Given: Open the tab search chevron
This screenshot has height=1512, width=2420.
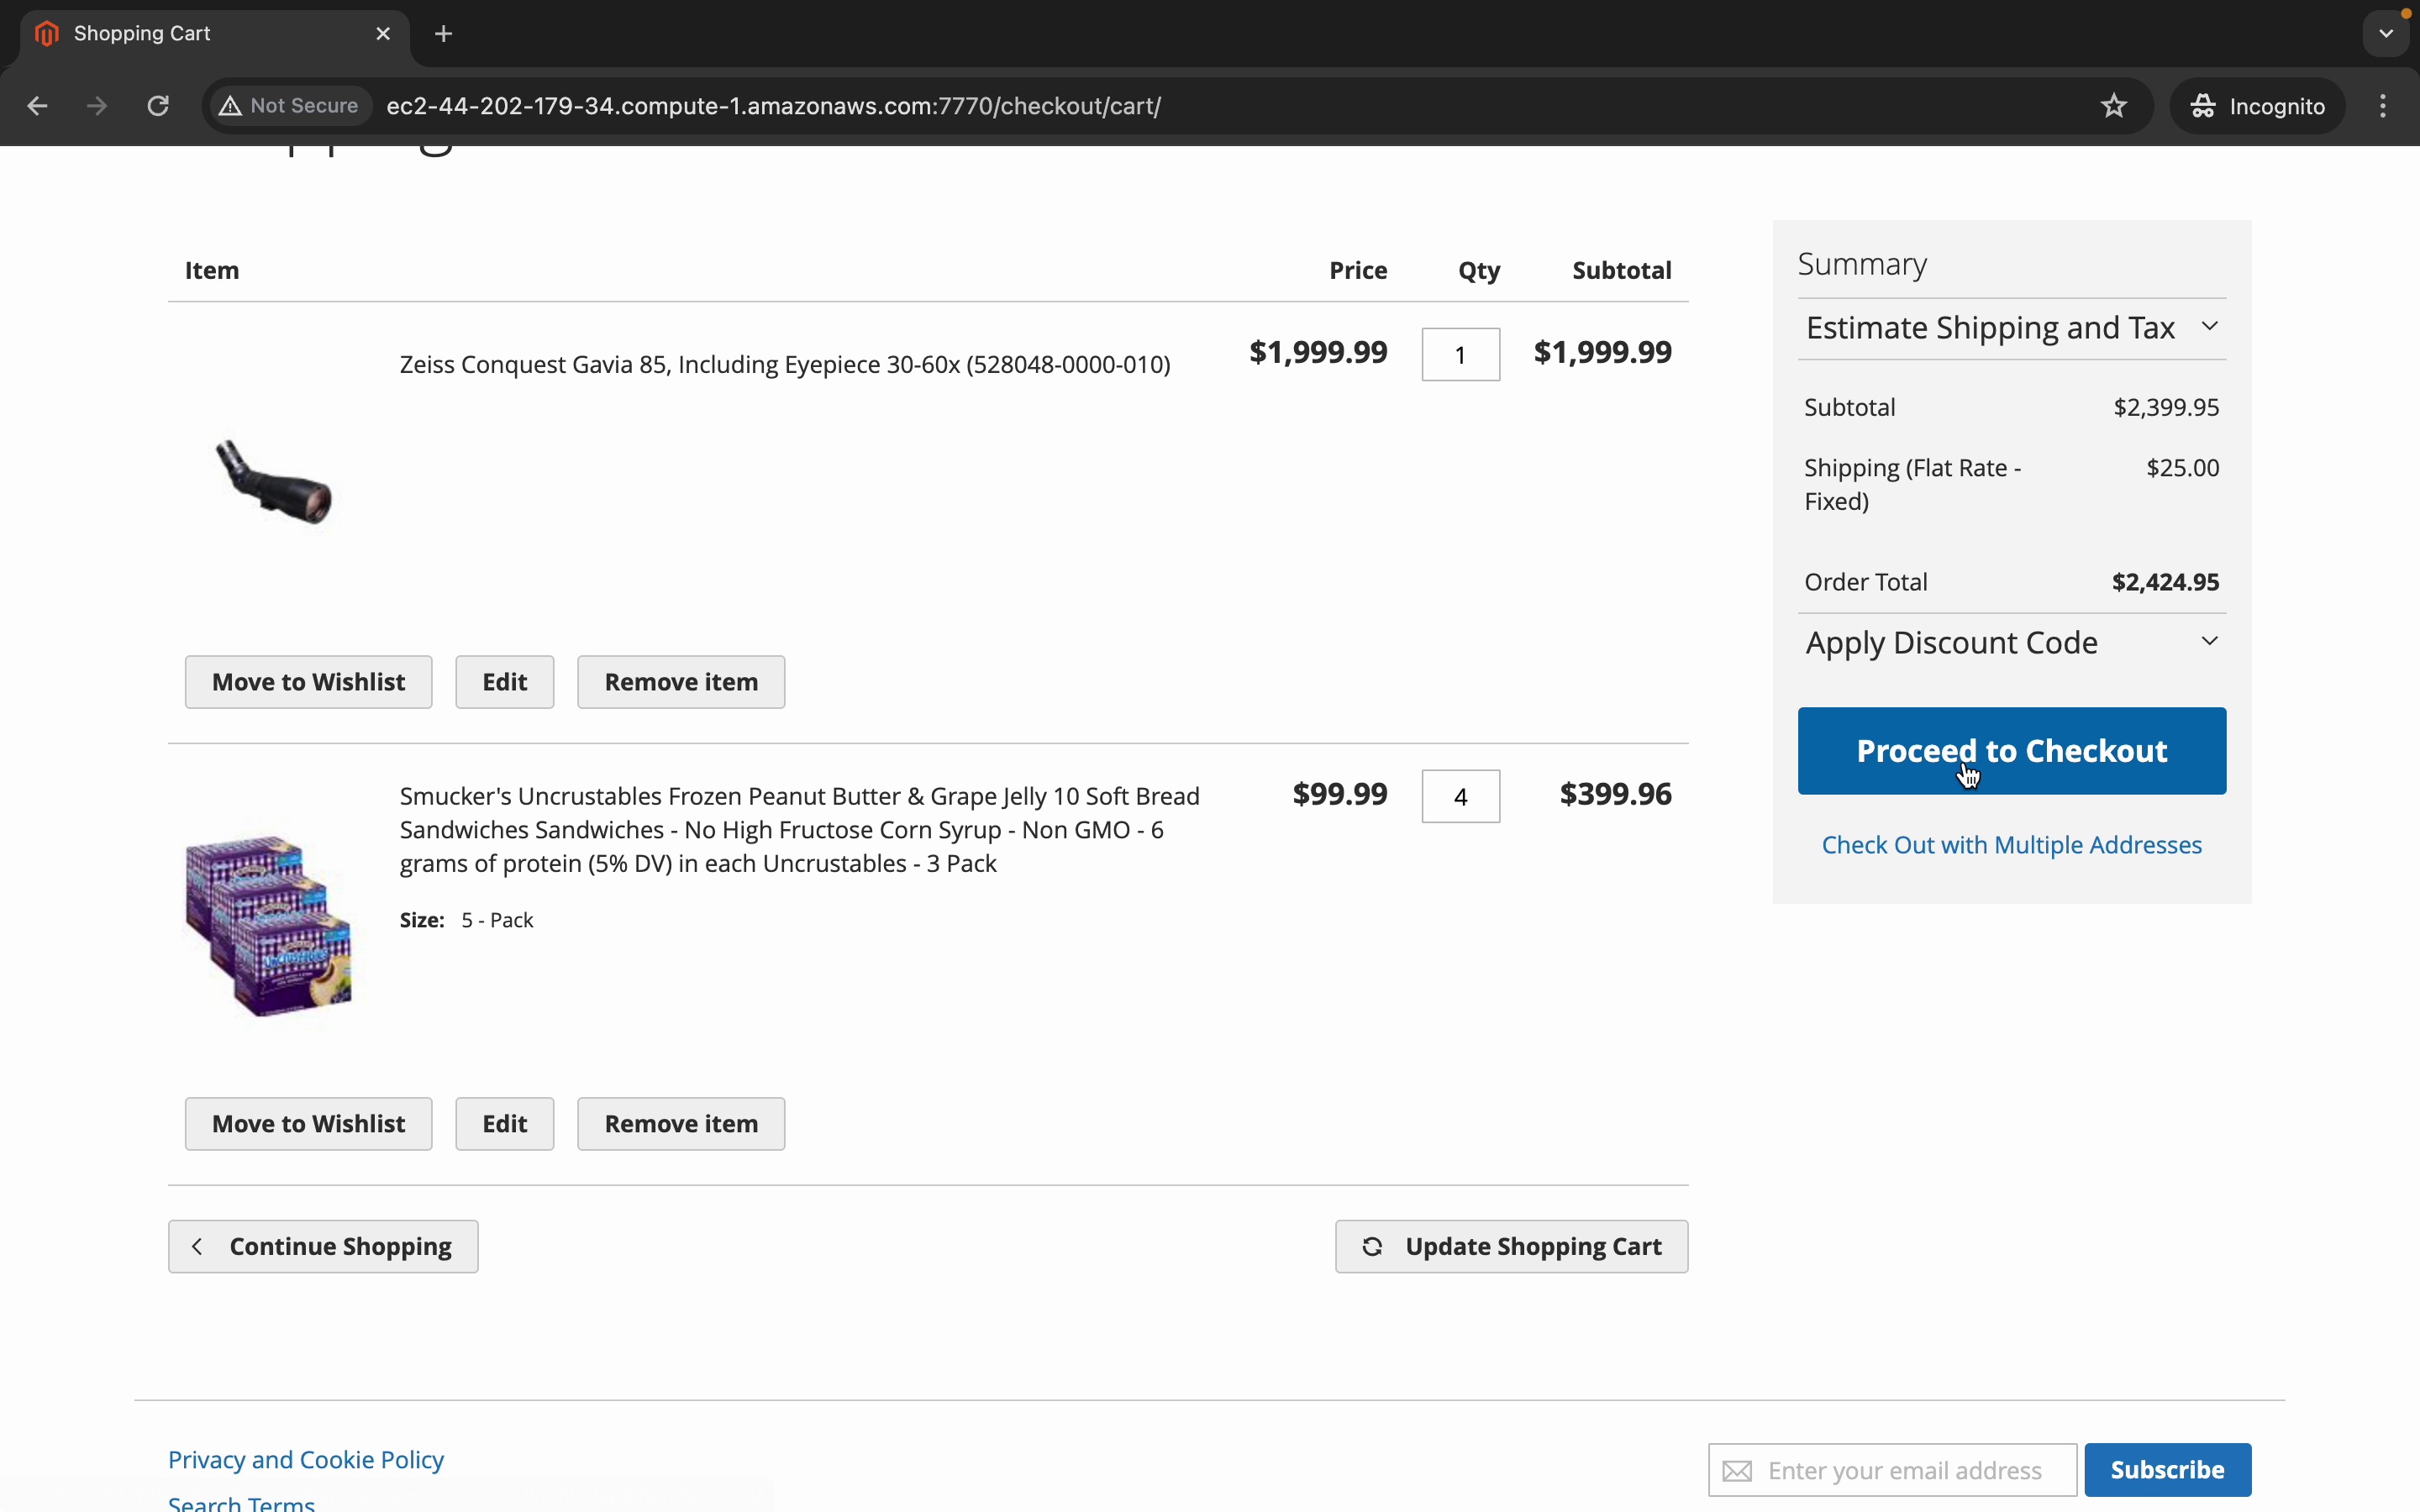Looking at the screenshot, I should (x=2386, y=34).
